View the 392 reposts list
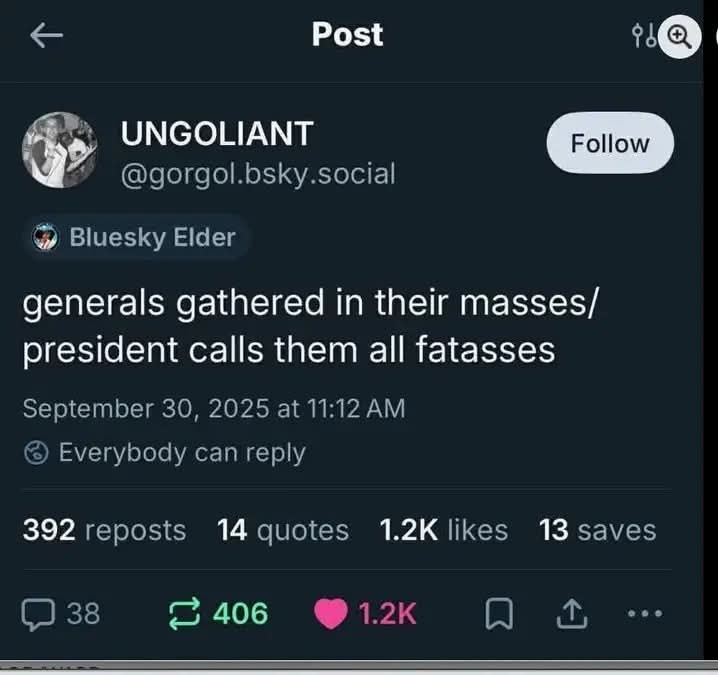 [x=104, y=530]
